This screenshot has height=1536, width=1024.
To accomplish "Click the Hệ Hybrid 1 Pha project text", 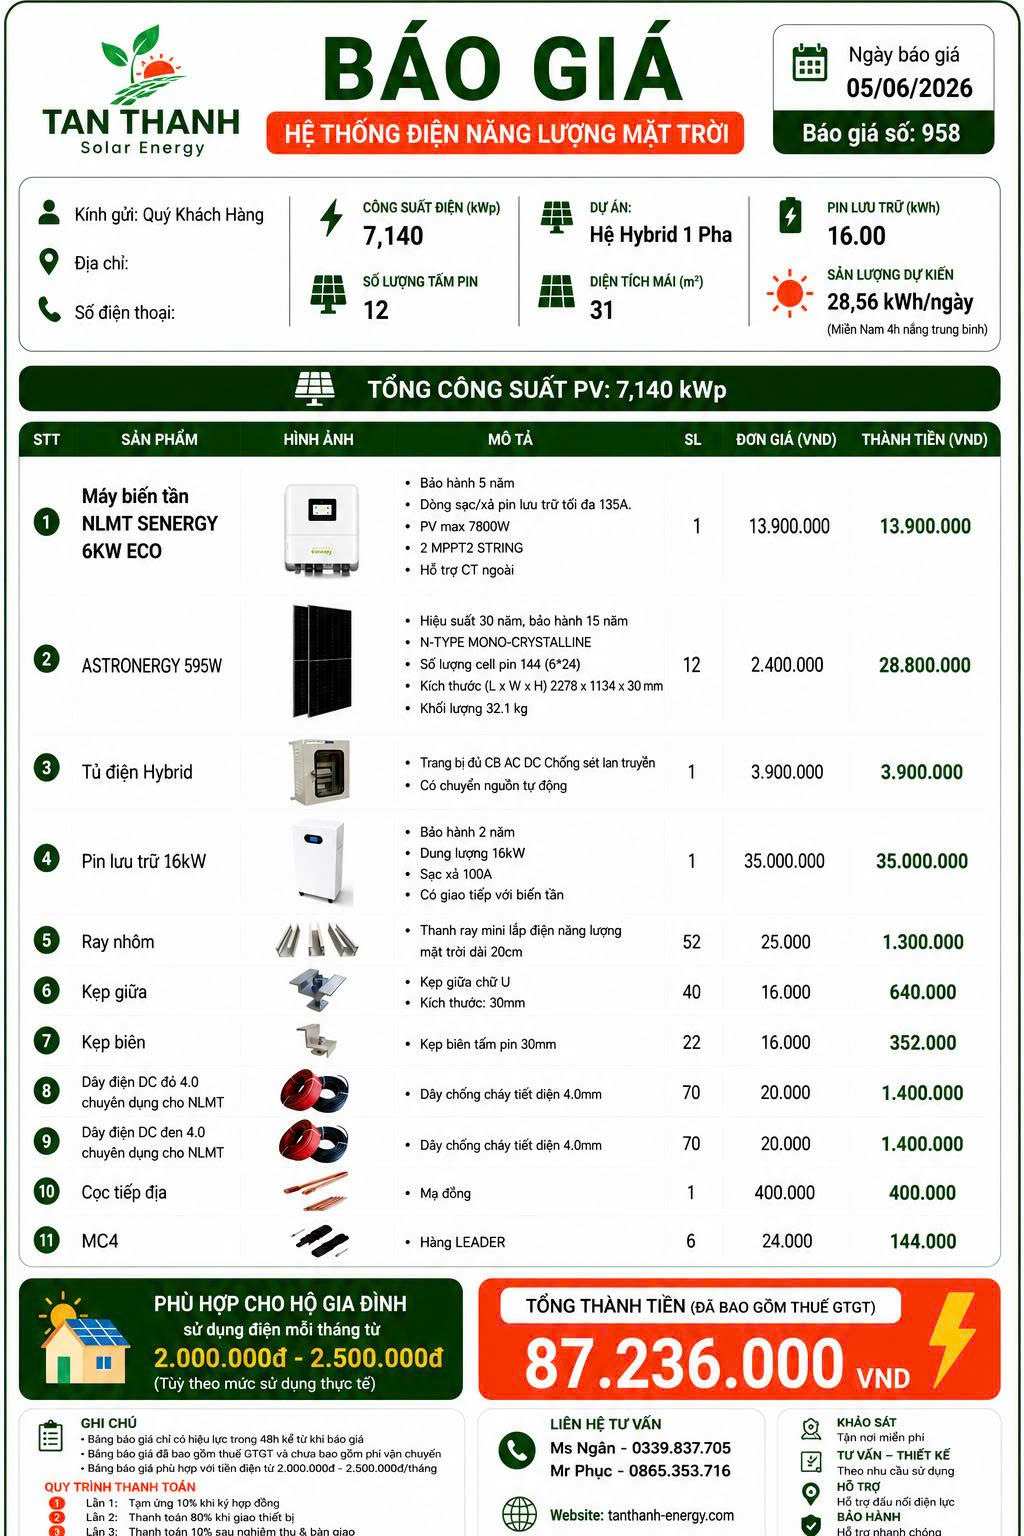I will pos(661,235).
